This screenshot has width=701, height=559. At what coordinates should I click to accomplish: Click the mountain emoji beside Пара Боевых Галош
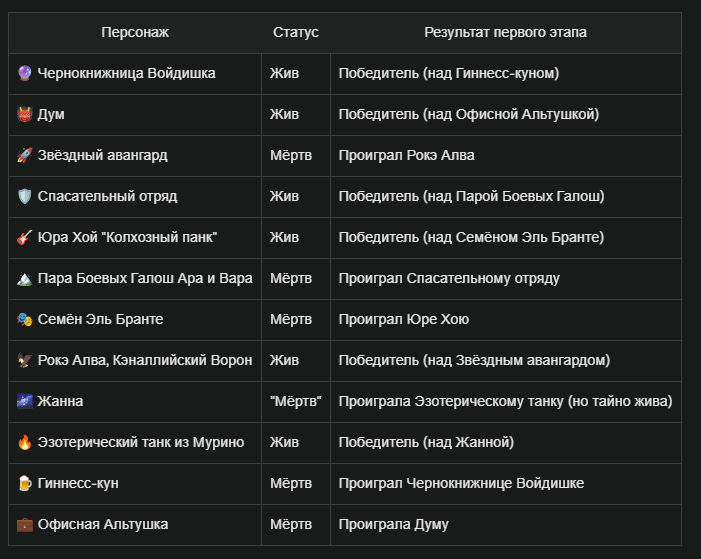pos(25,278)
